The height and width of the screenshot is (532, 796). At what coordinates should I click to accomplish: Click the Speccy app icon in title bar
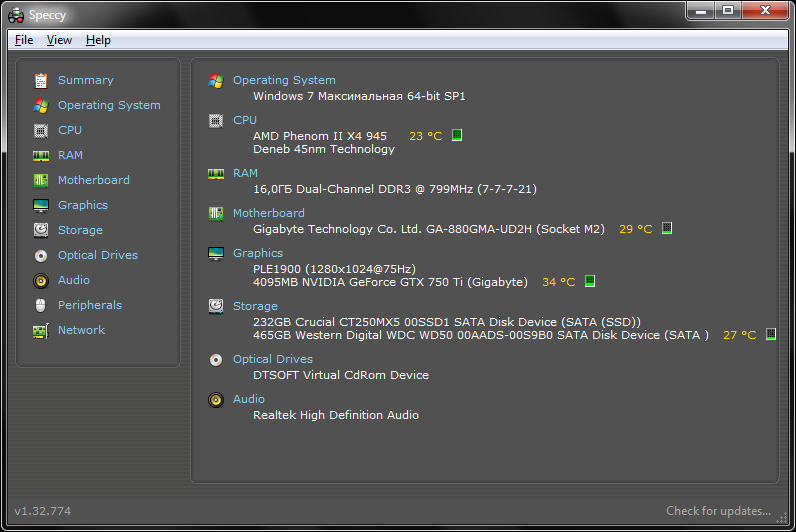(x=16, y=15)
